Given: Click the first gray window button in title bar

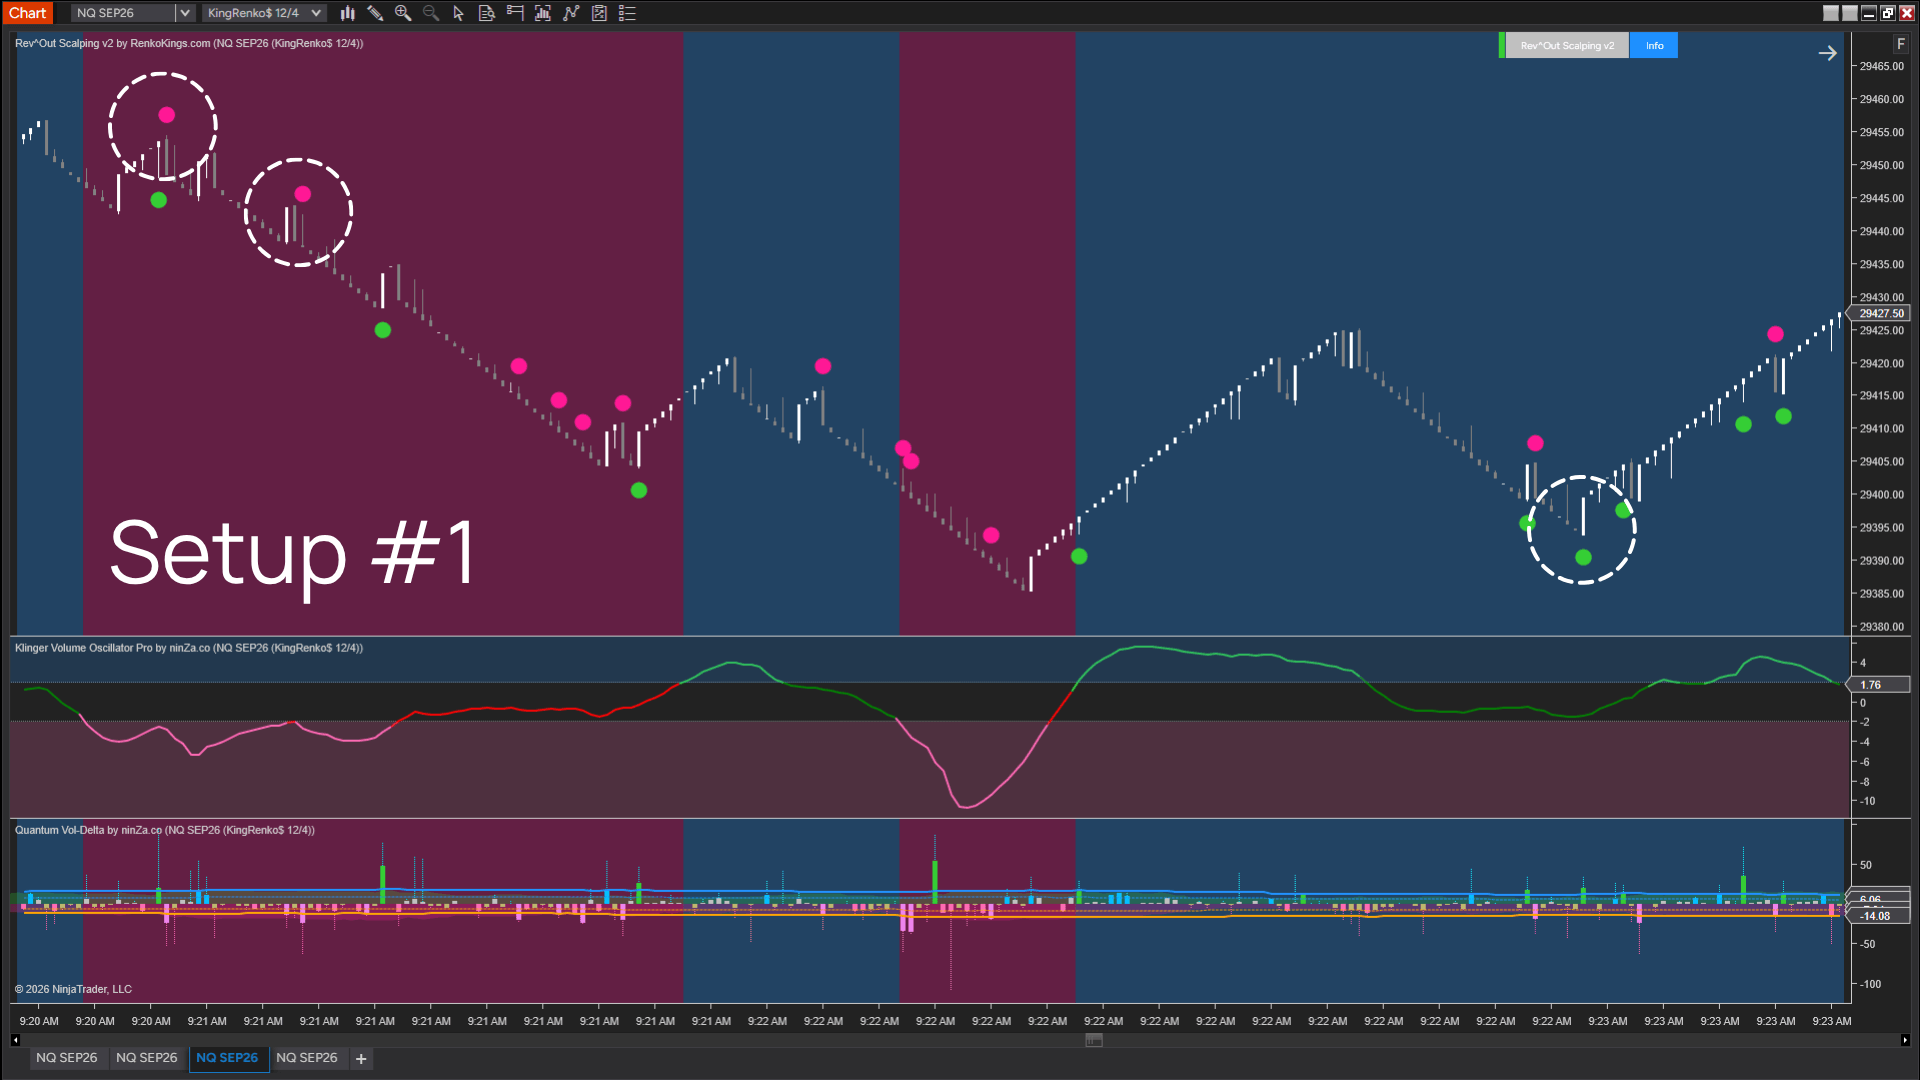Looking at the screenshot, I should point(1831,13).
